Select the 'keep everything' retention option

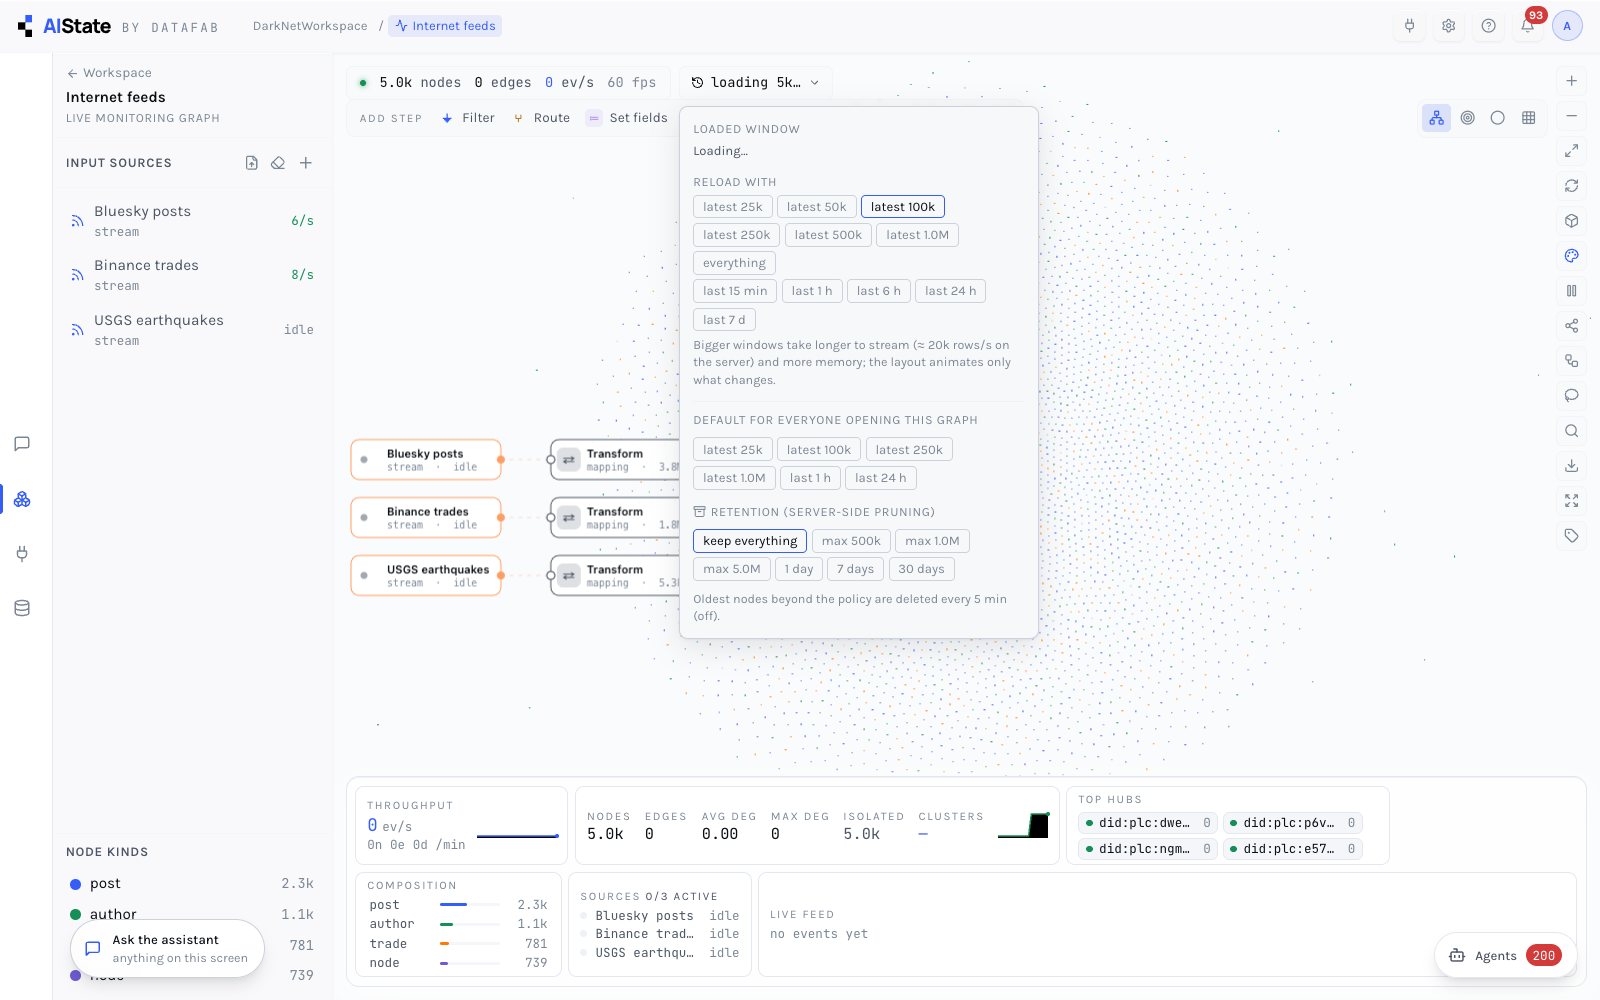tap(750, 541)
